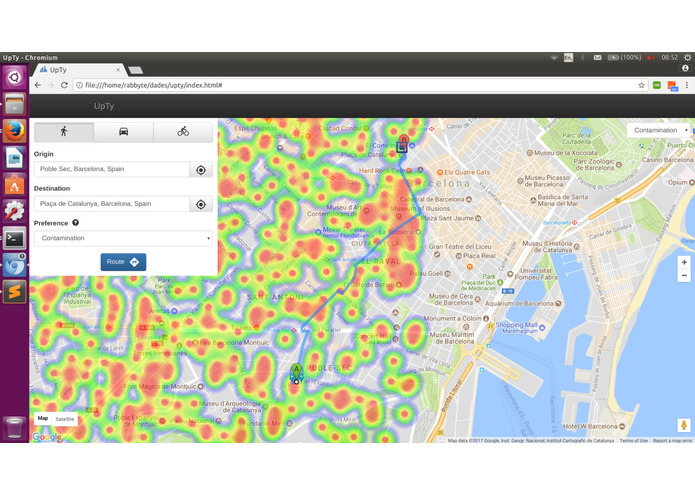
Task: Click Museu Picasso de Barcelona label
Action: 547,181
